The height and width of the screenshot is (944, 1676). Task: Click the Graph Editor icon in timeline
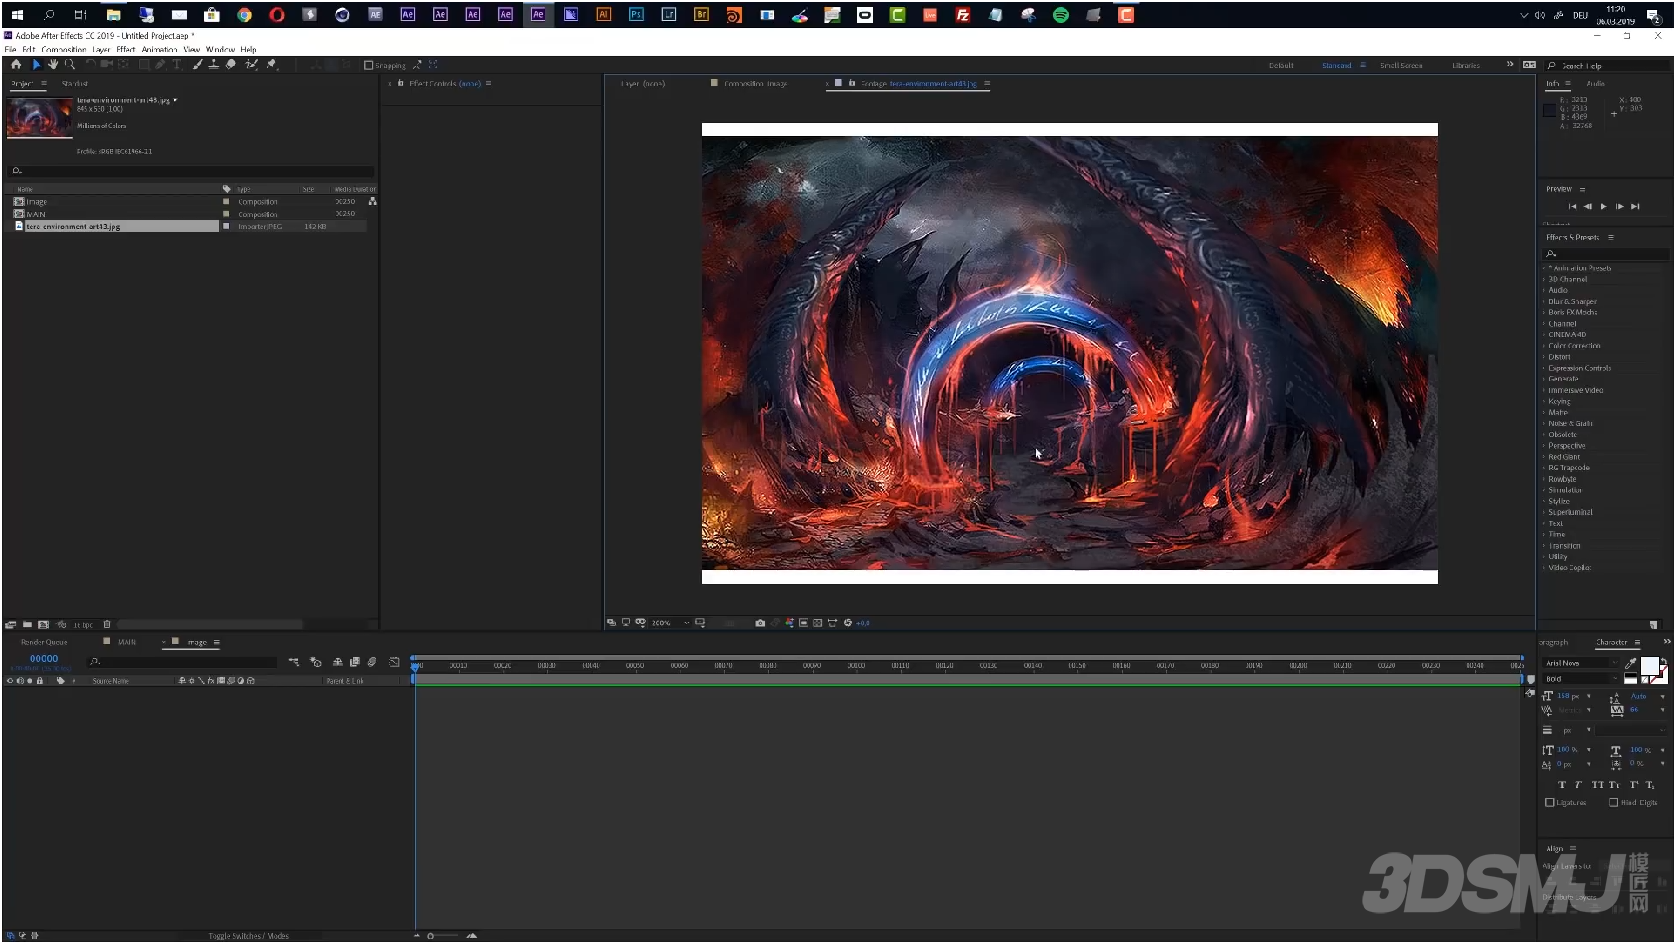394,662
